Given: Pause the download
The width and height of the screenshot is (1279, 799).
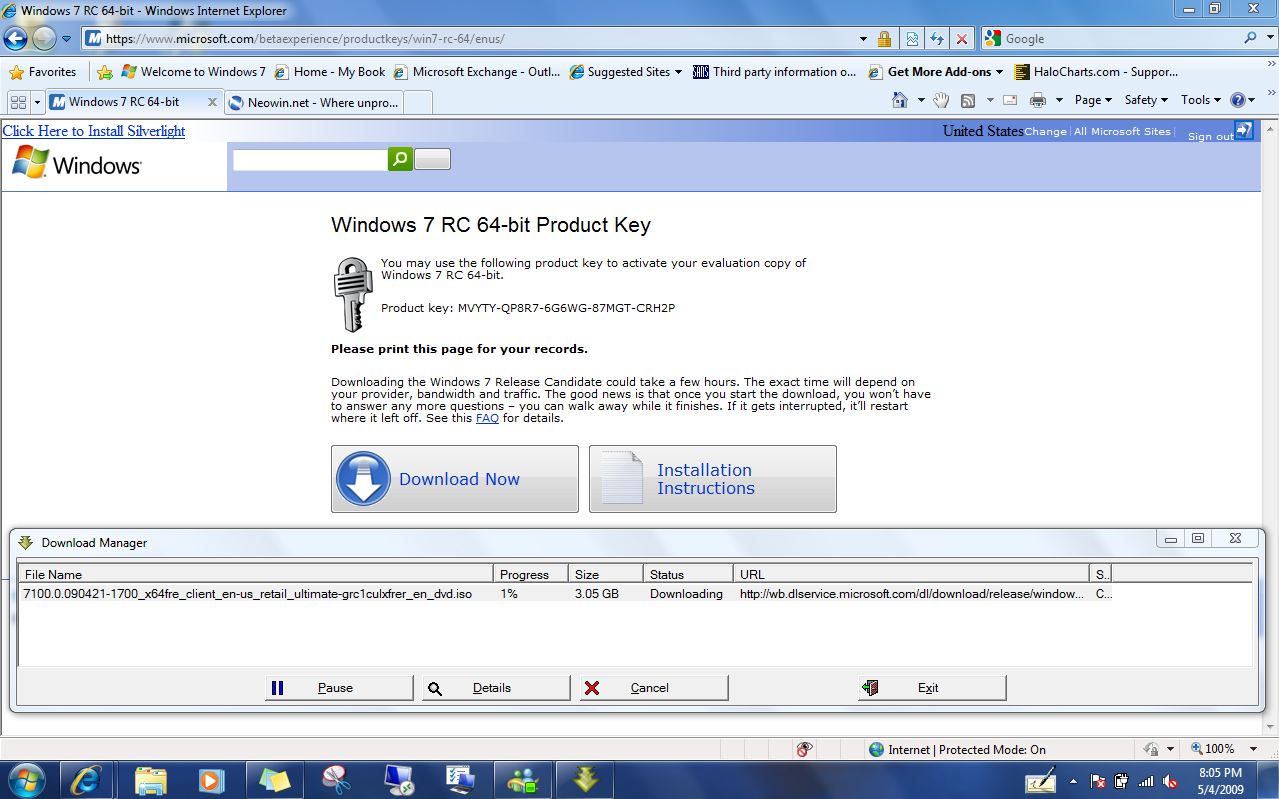Looking at the screenshot, I should pyautogui.click(x=339, y=688).
